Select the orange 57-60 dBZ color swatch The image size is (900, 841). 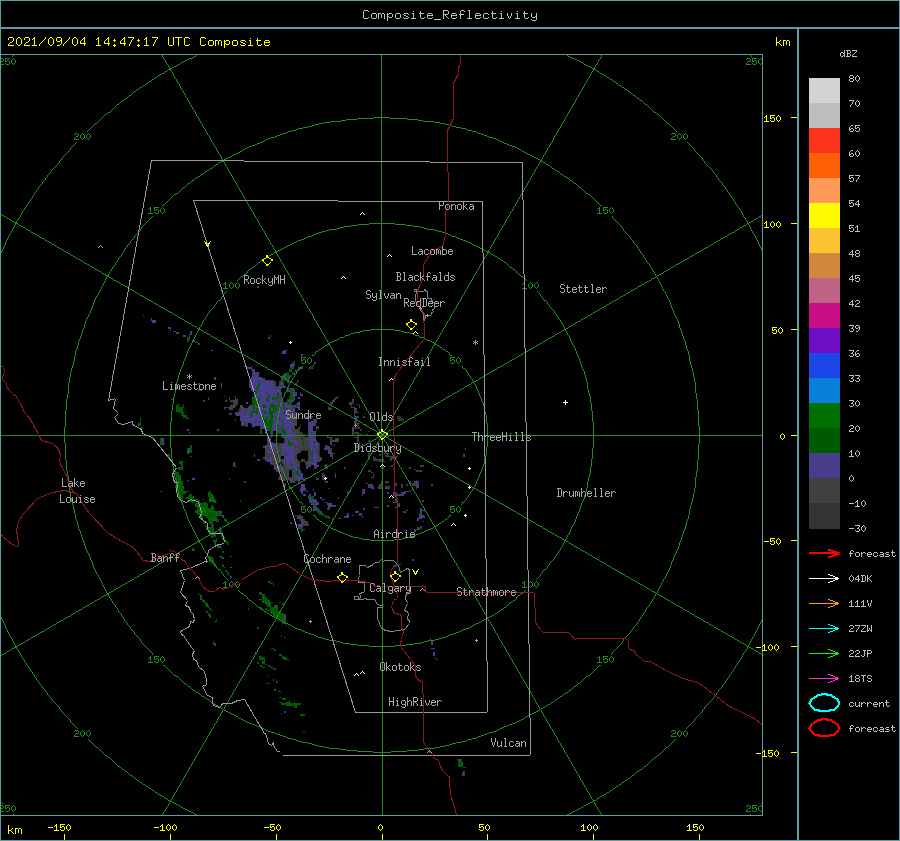click(x=824, y=166)
